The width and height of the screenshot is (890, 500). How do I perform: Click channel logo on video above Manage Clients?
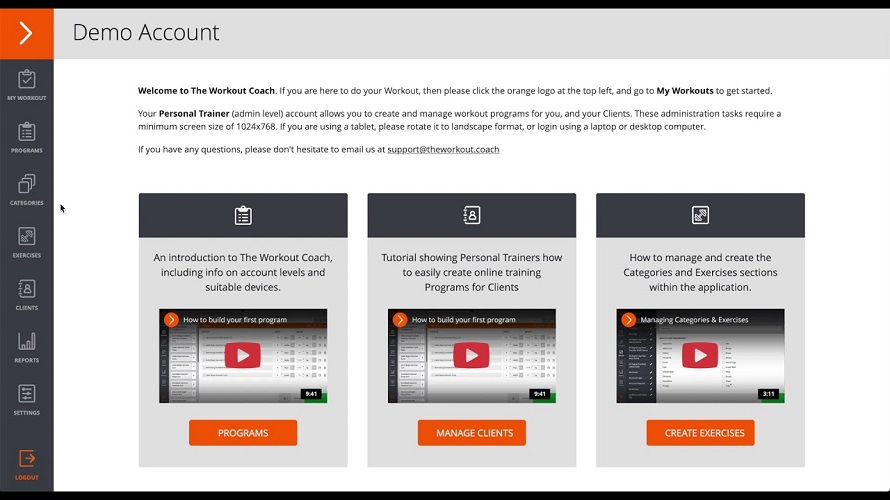[400, 320]
